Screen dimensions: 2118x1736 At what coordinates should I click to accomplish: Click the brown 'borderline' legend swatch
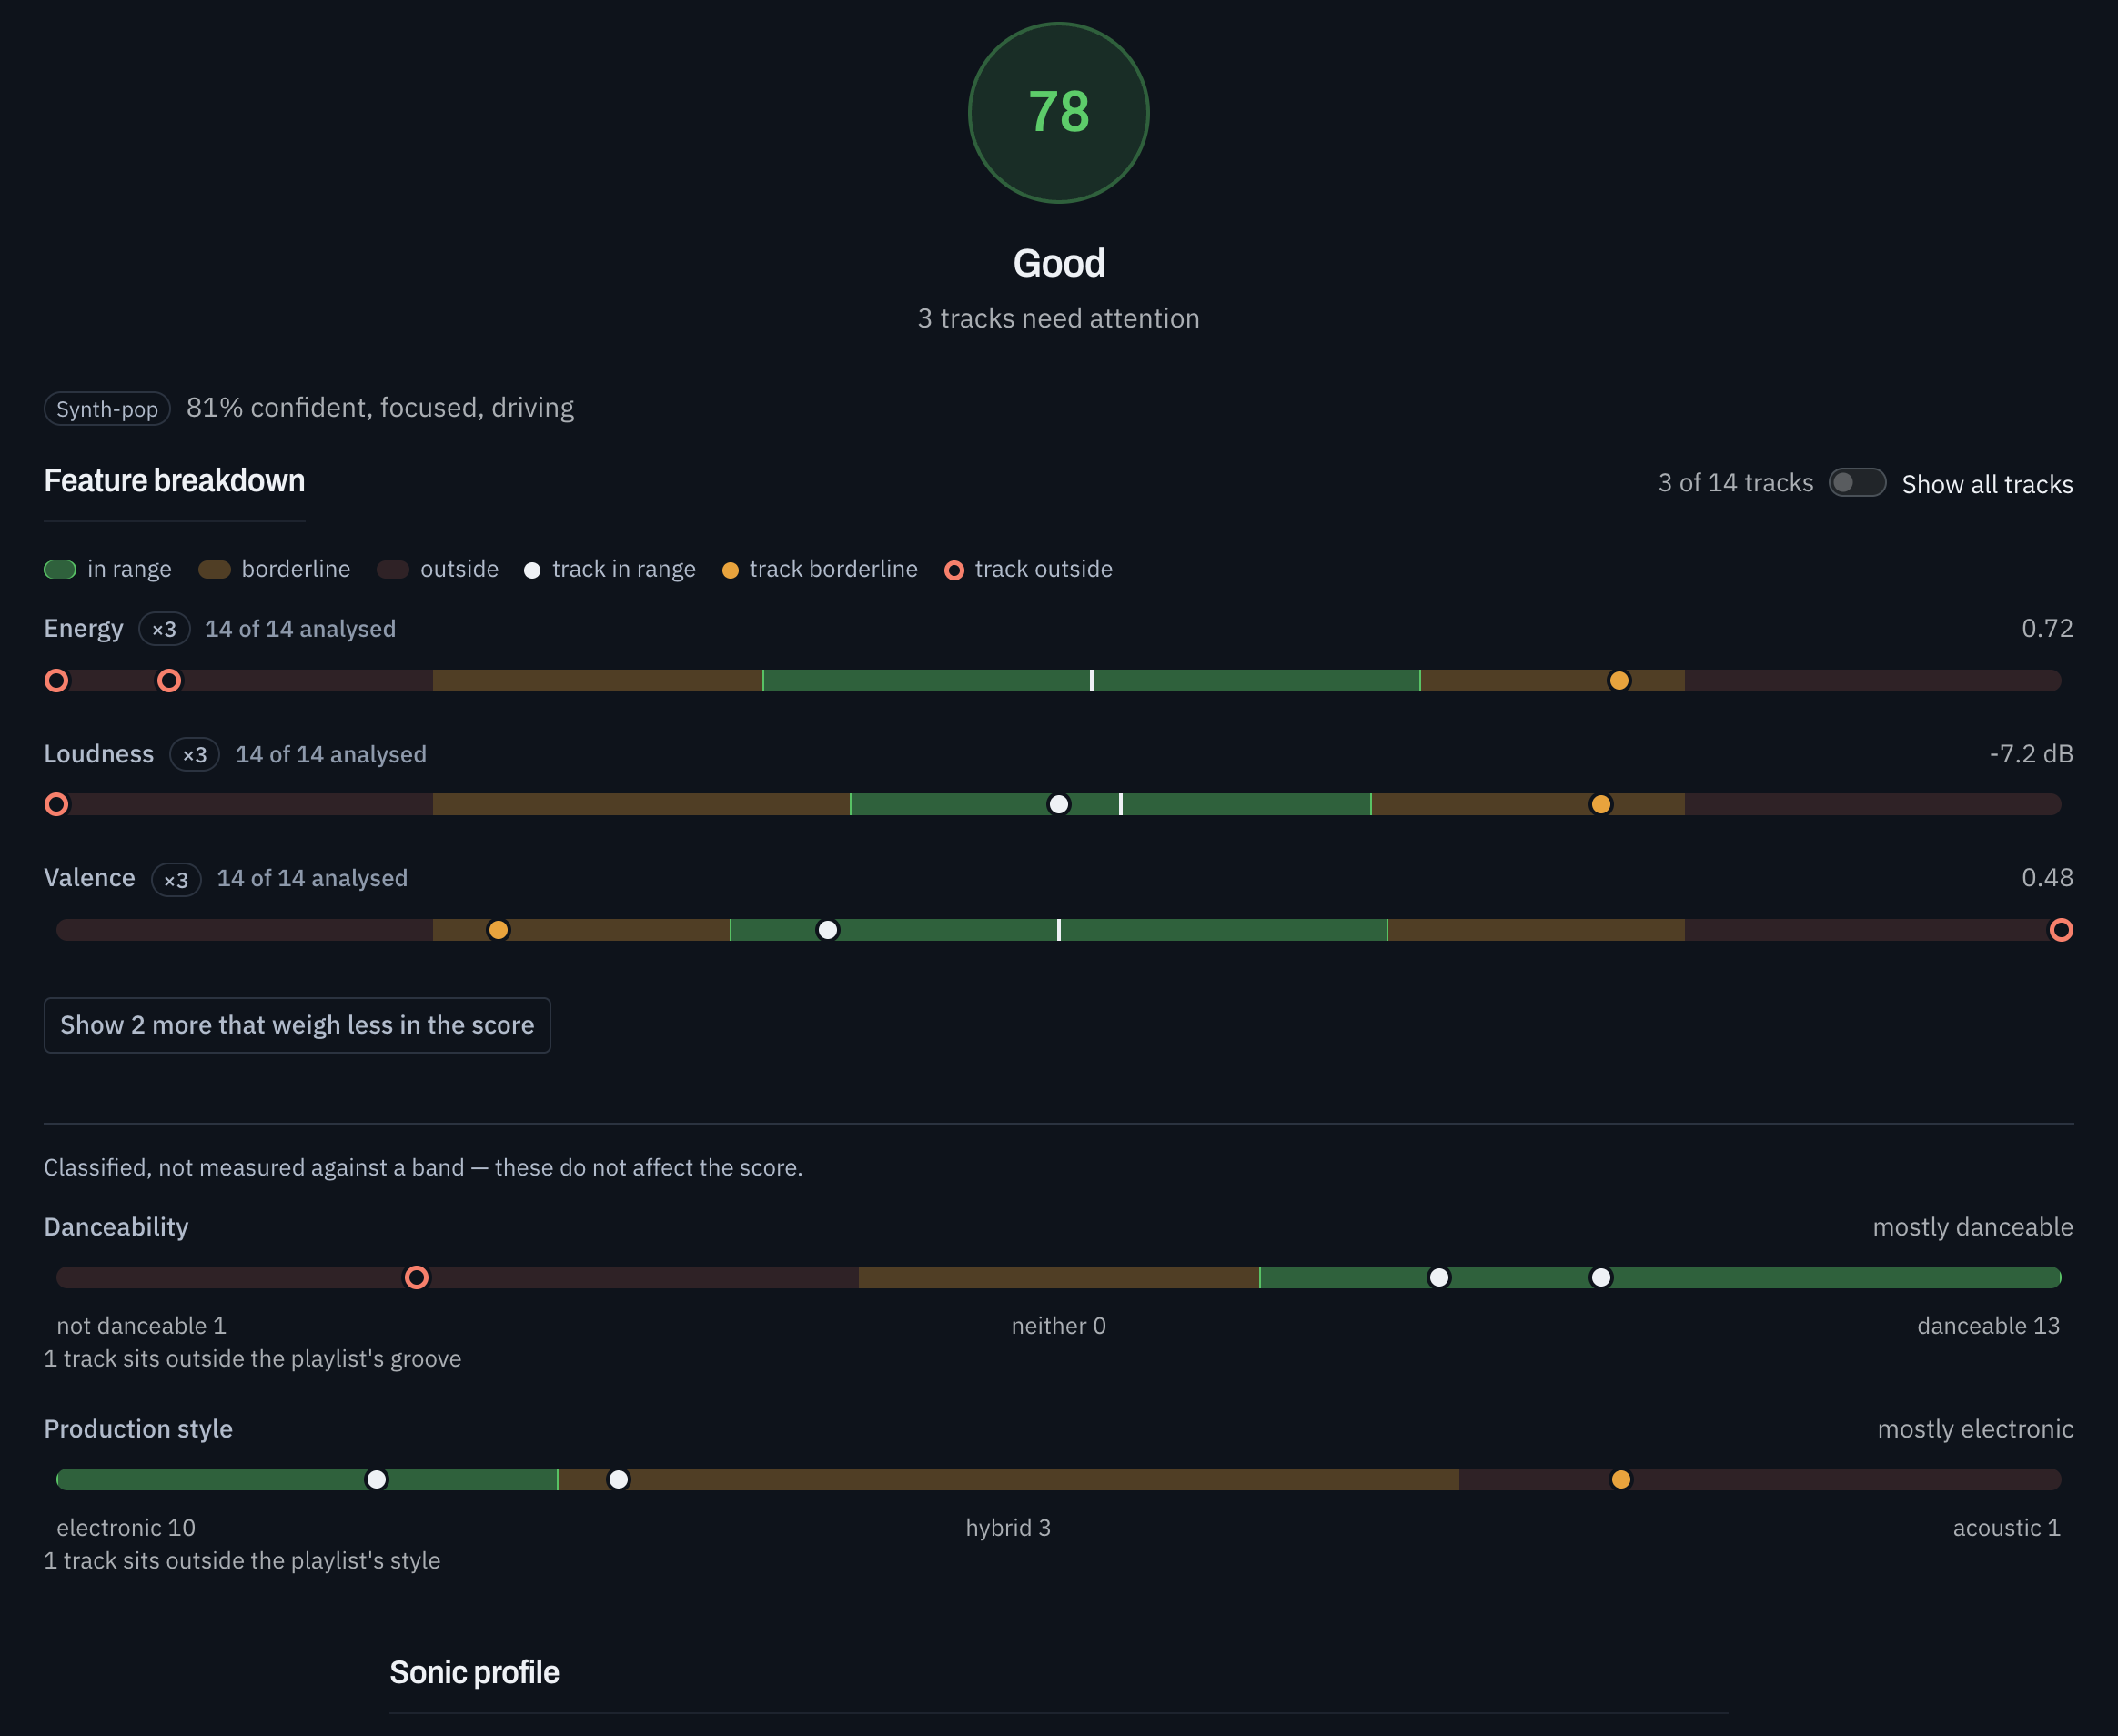point(215,570)
